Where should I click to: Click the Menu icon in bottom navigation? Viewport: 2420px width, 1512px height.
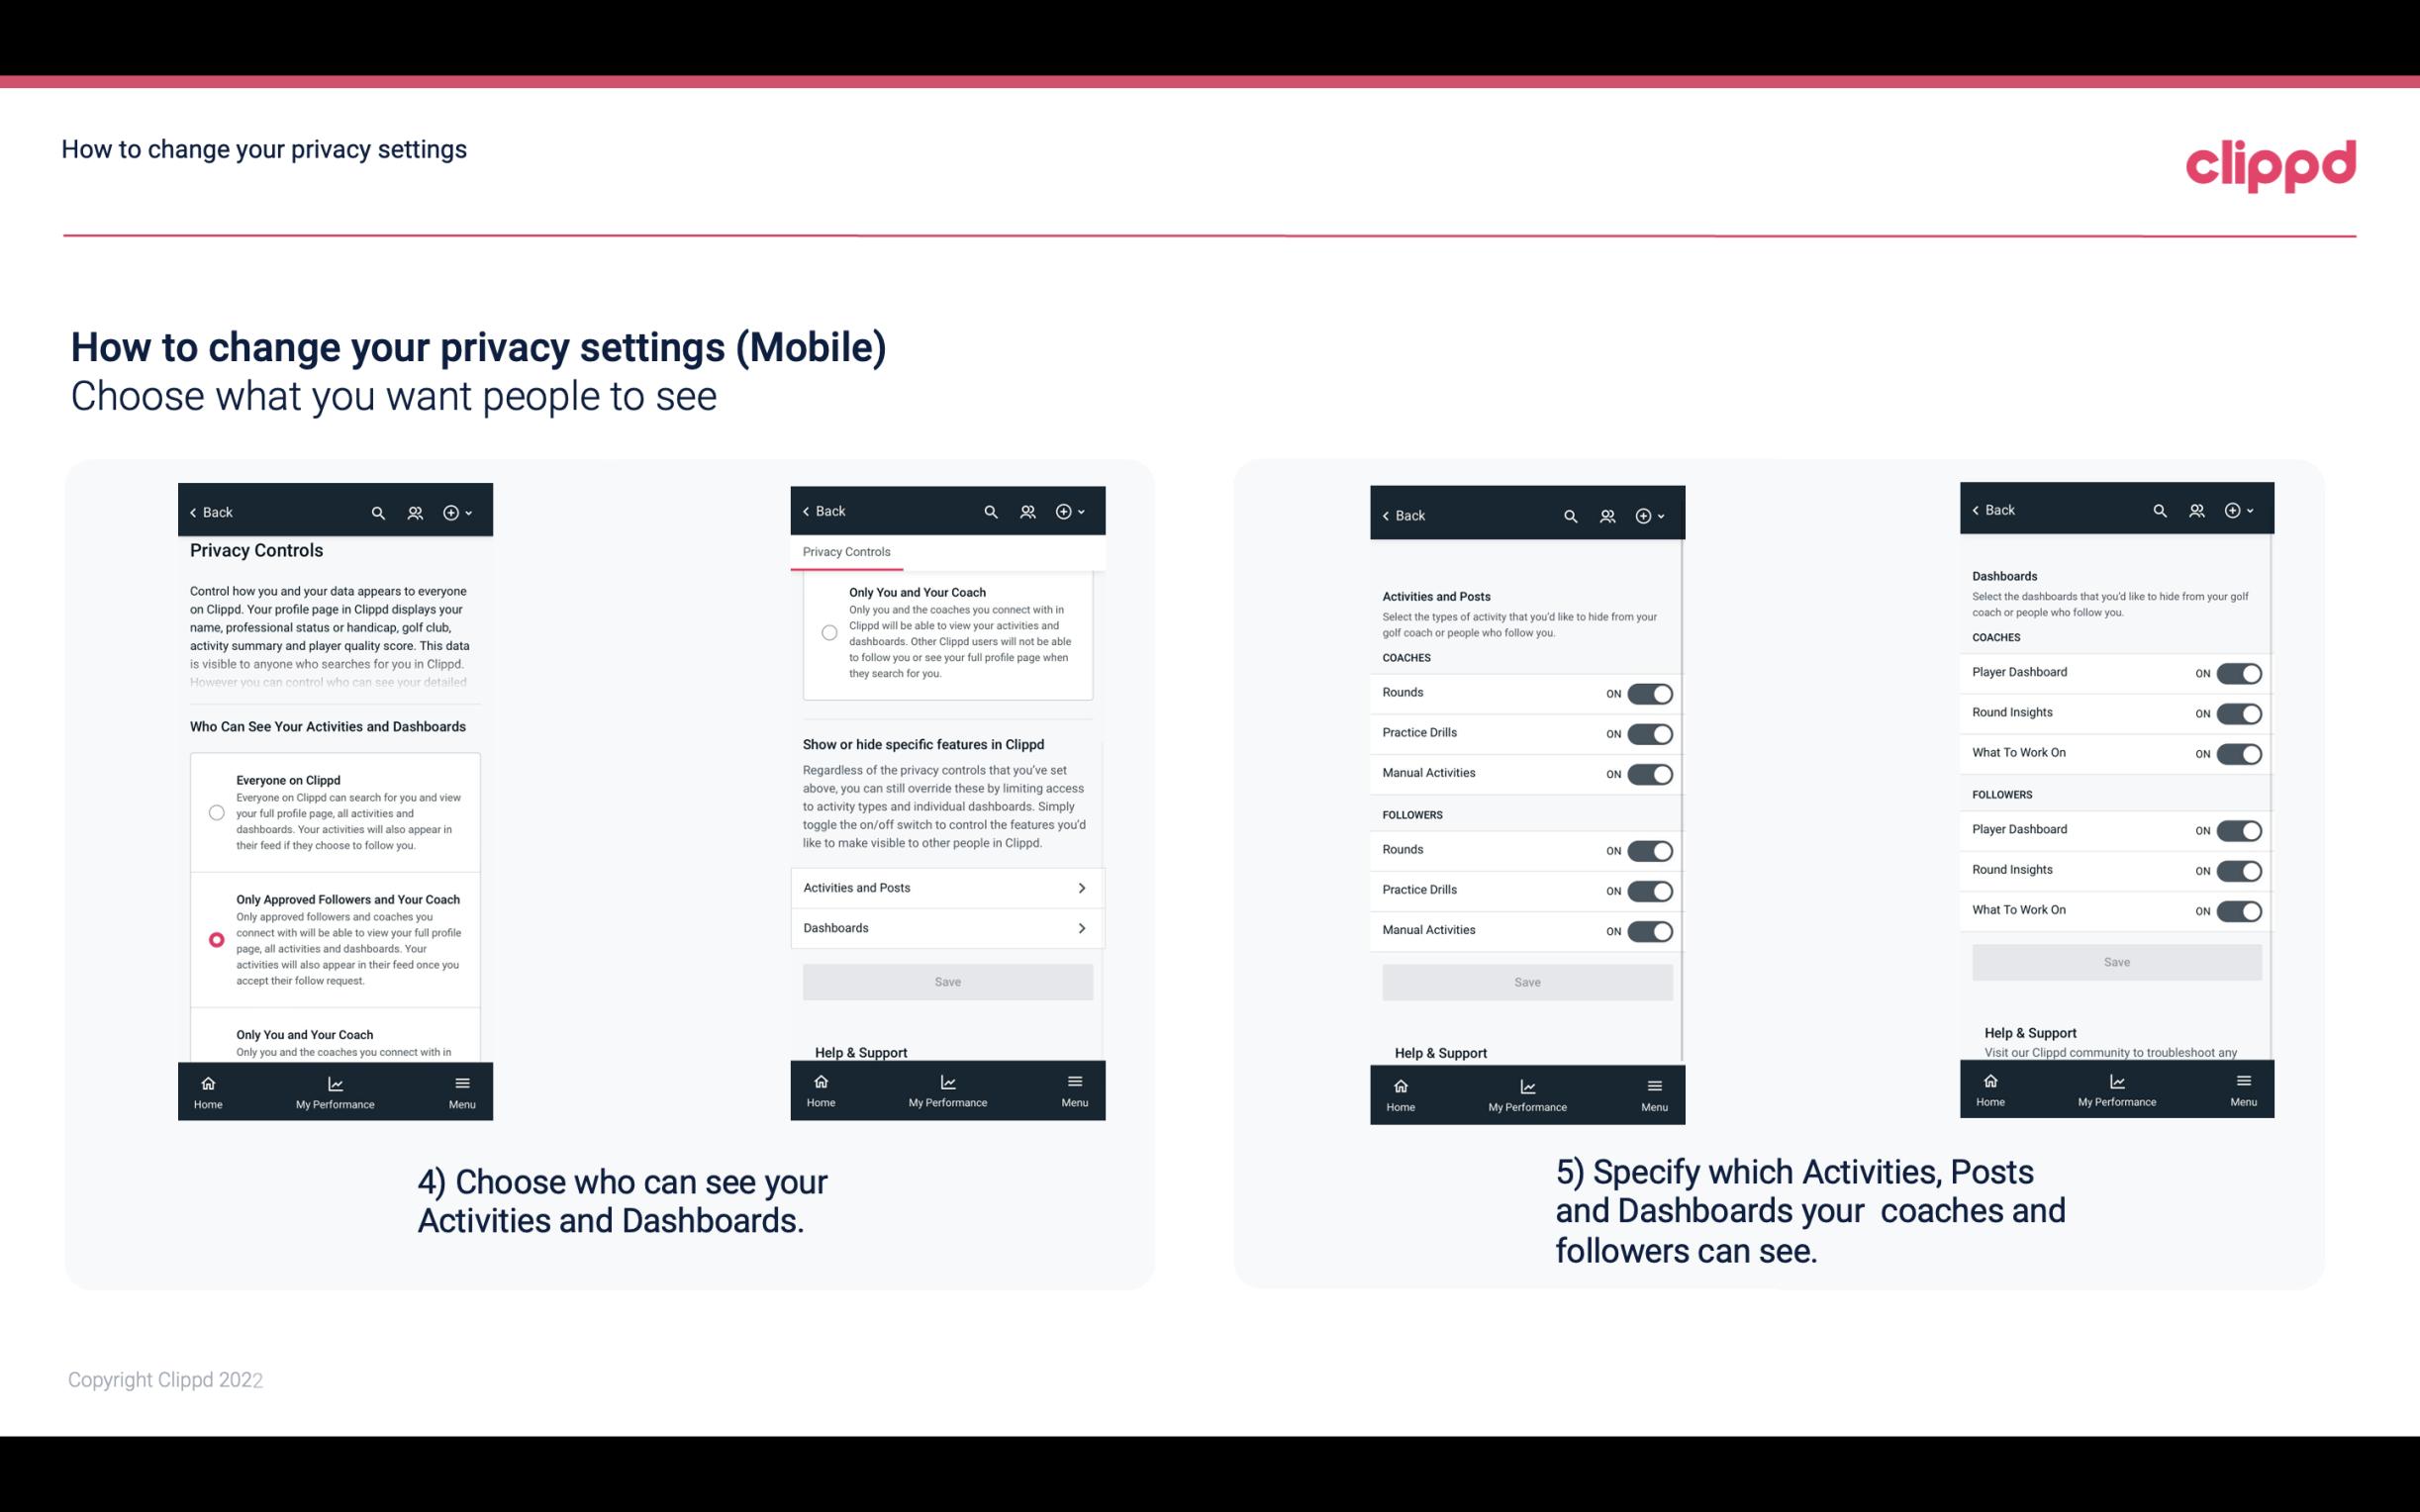[461, 1082]
